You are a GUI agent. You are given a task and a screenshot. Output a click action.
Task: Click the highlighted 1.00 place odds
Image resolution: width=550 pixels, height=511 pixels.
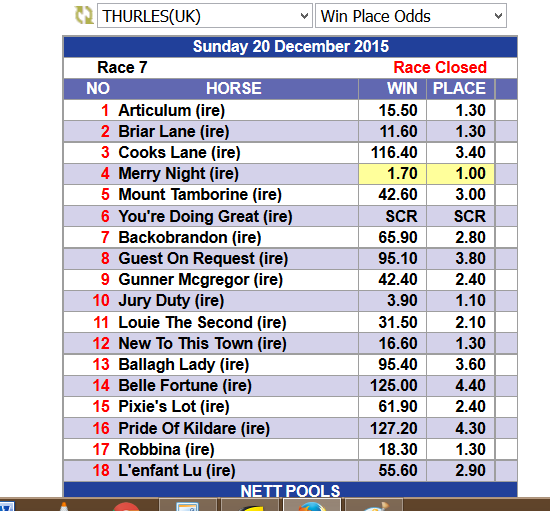461,174
